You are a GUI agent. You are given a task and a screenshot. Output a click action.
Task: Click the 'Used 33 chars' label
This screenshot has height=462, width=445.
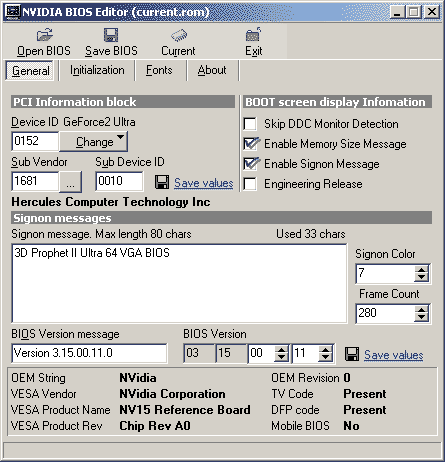tap(311, 234)
